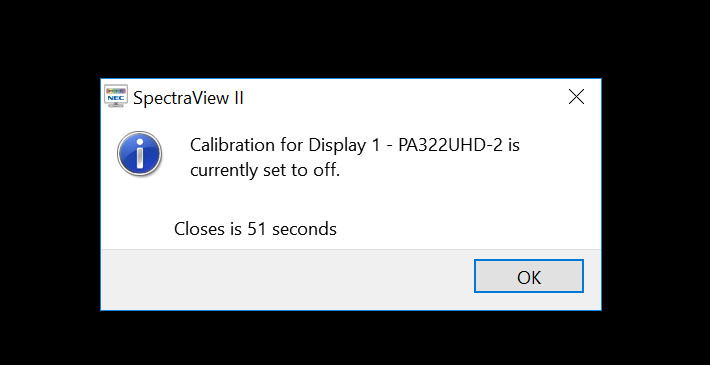Viewport: 710px width, 365px height.
Task: Confirm the message with the OK button
Action: pyautogui.click(x=529, y=276)
